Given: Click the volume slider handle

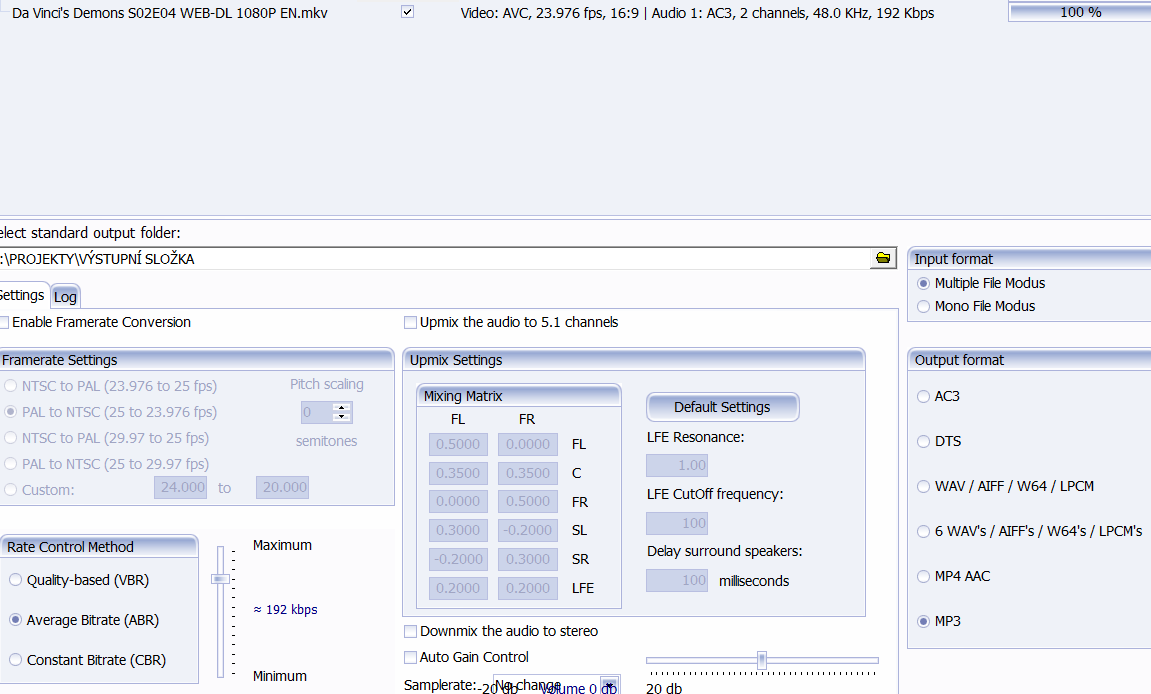Looking at the screenshot, I should point(762,659).
